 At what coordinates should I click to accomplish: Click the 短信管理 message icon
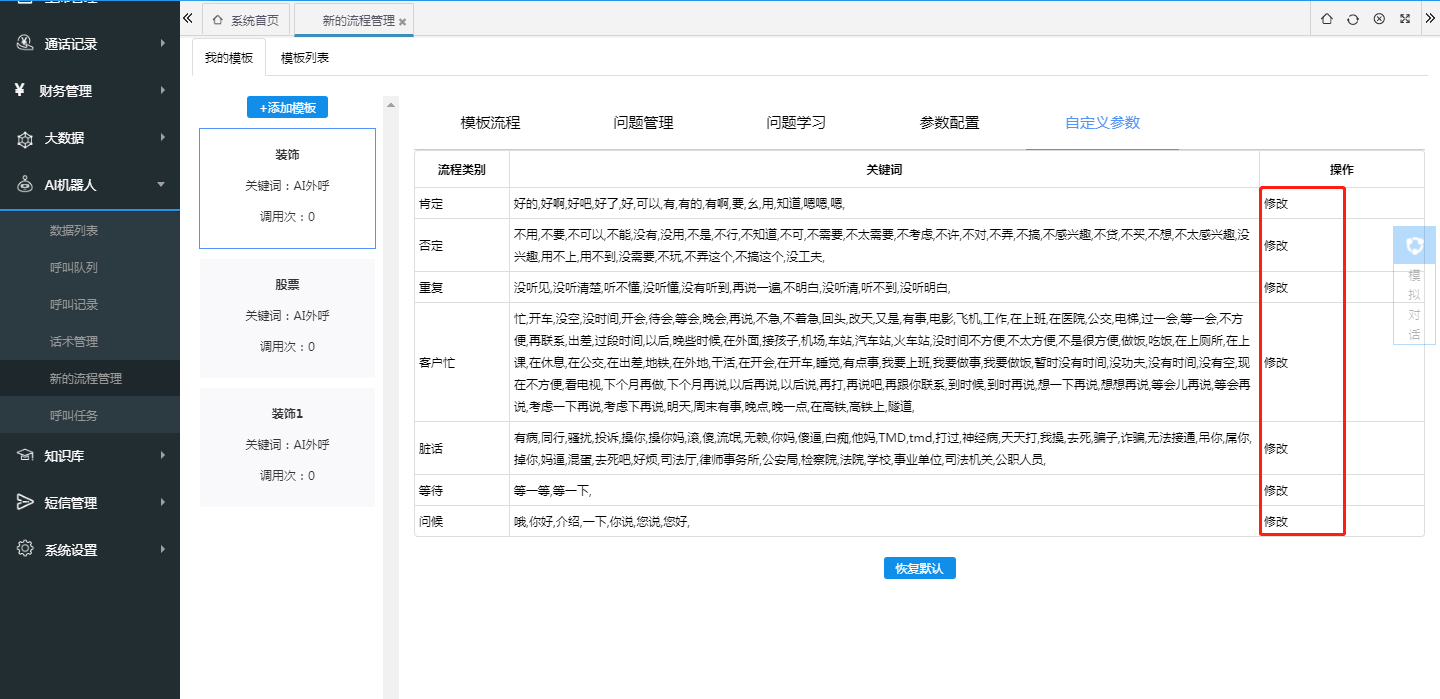[27, 501]
